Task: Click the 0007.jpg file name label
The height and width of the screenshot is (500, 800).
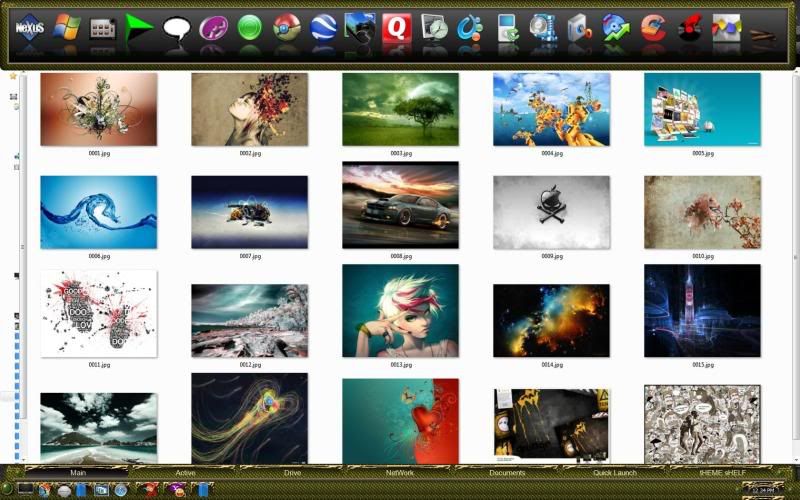Action: (250, 256)
